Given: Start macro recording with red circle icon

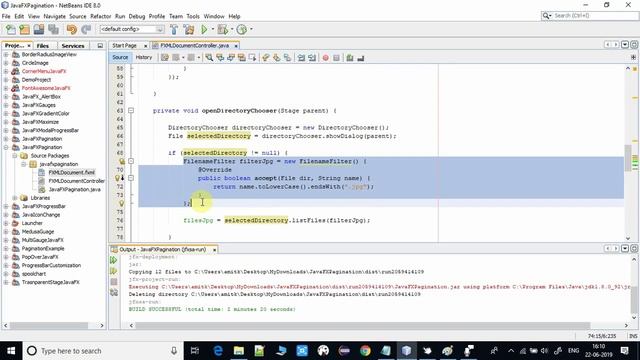Looking at the screenshot, I should tap(326, 58).
